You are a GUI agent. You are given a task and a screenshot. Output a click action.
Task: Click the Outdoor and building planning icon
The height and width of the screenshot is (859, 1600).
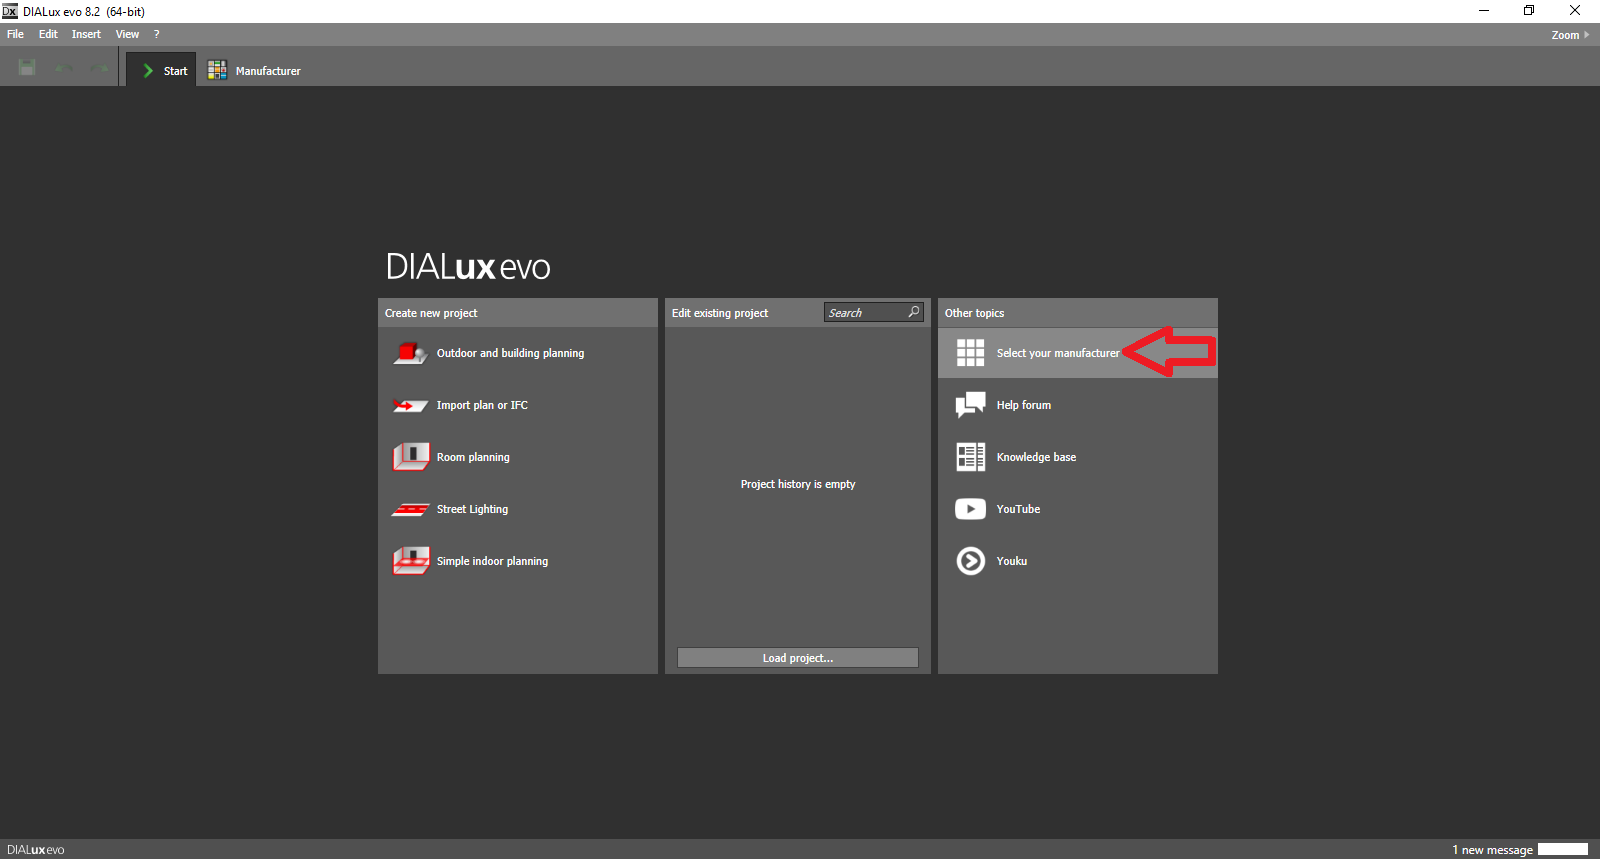click(x=410, y=353)
